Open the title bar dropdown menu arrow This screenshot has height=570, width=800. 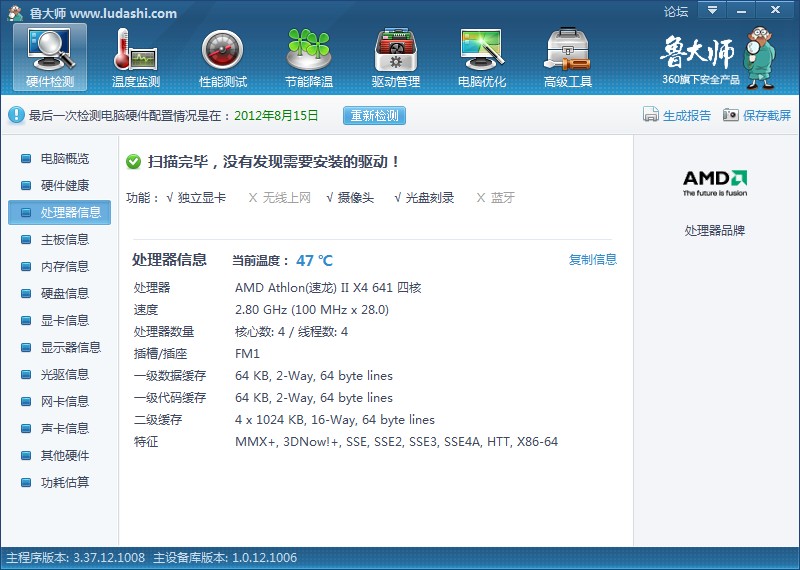pos(712,10)
